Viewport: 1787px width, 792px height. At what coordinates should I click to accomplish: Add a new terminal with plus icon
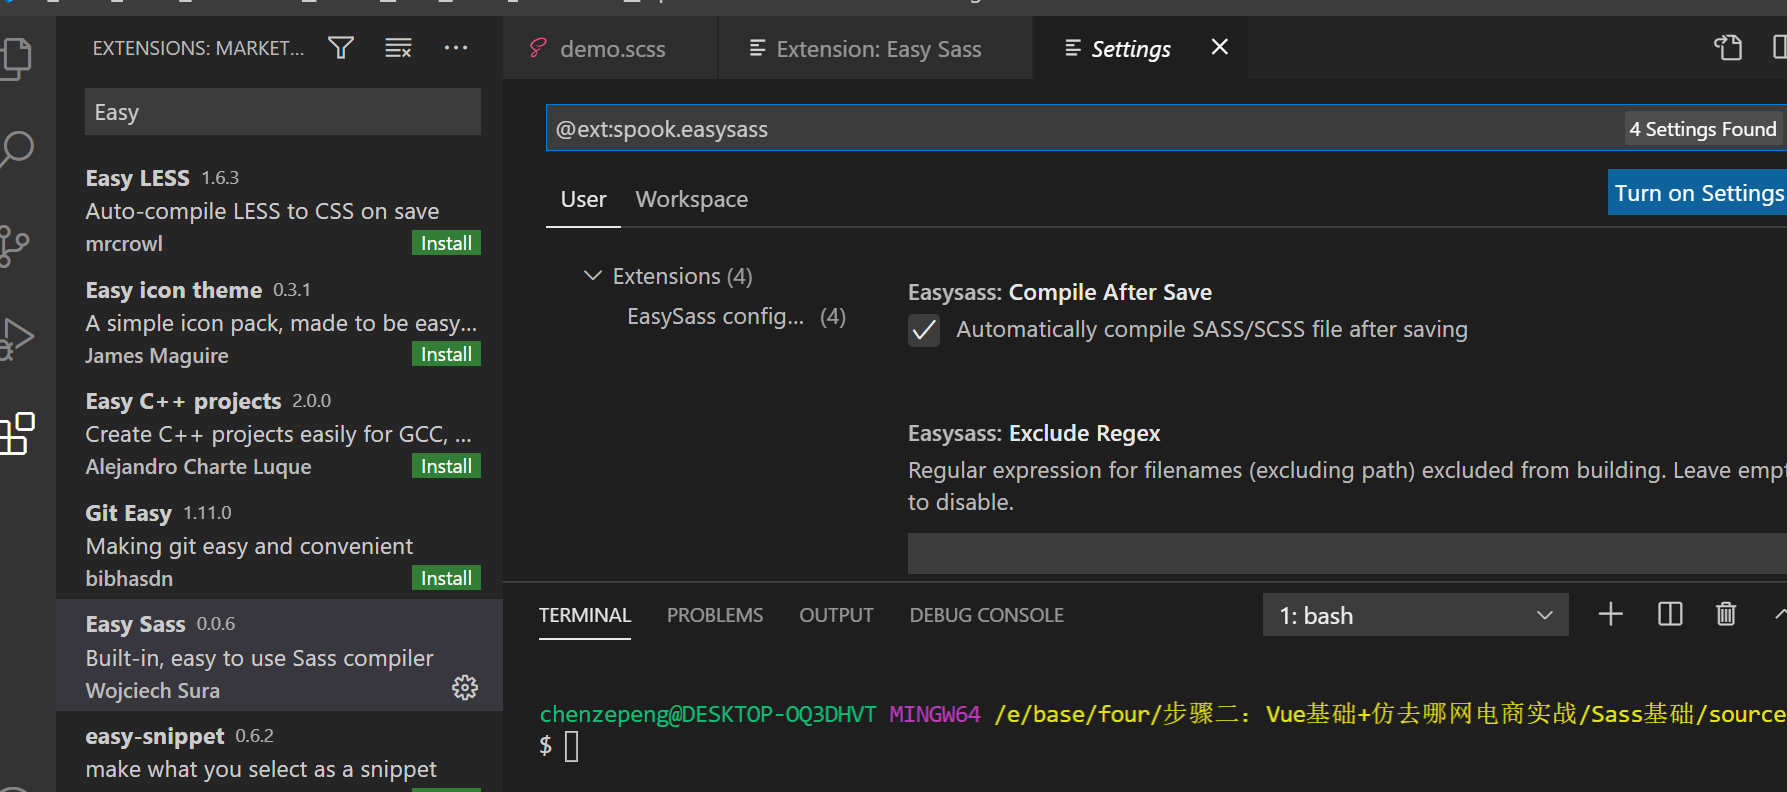[x=1611, y=614]
